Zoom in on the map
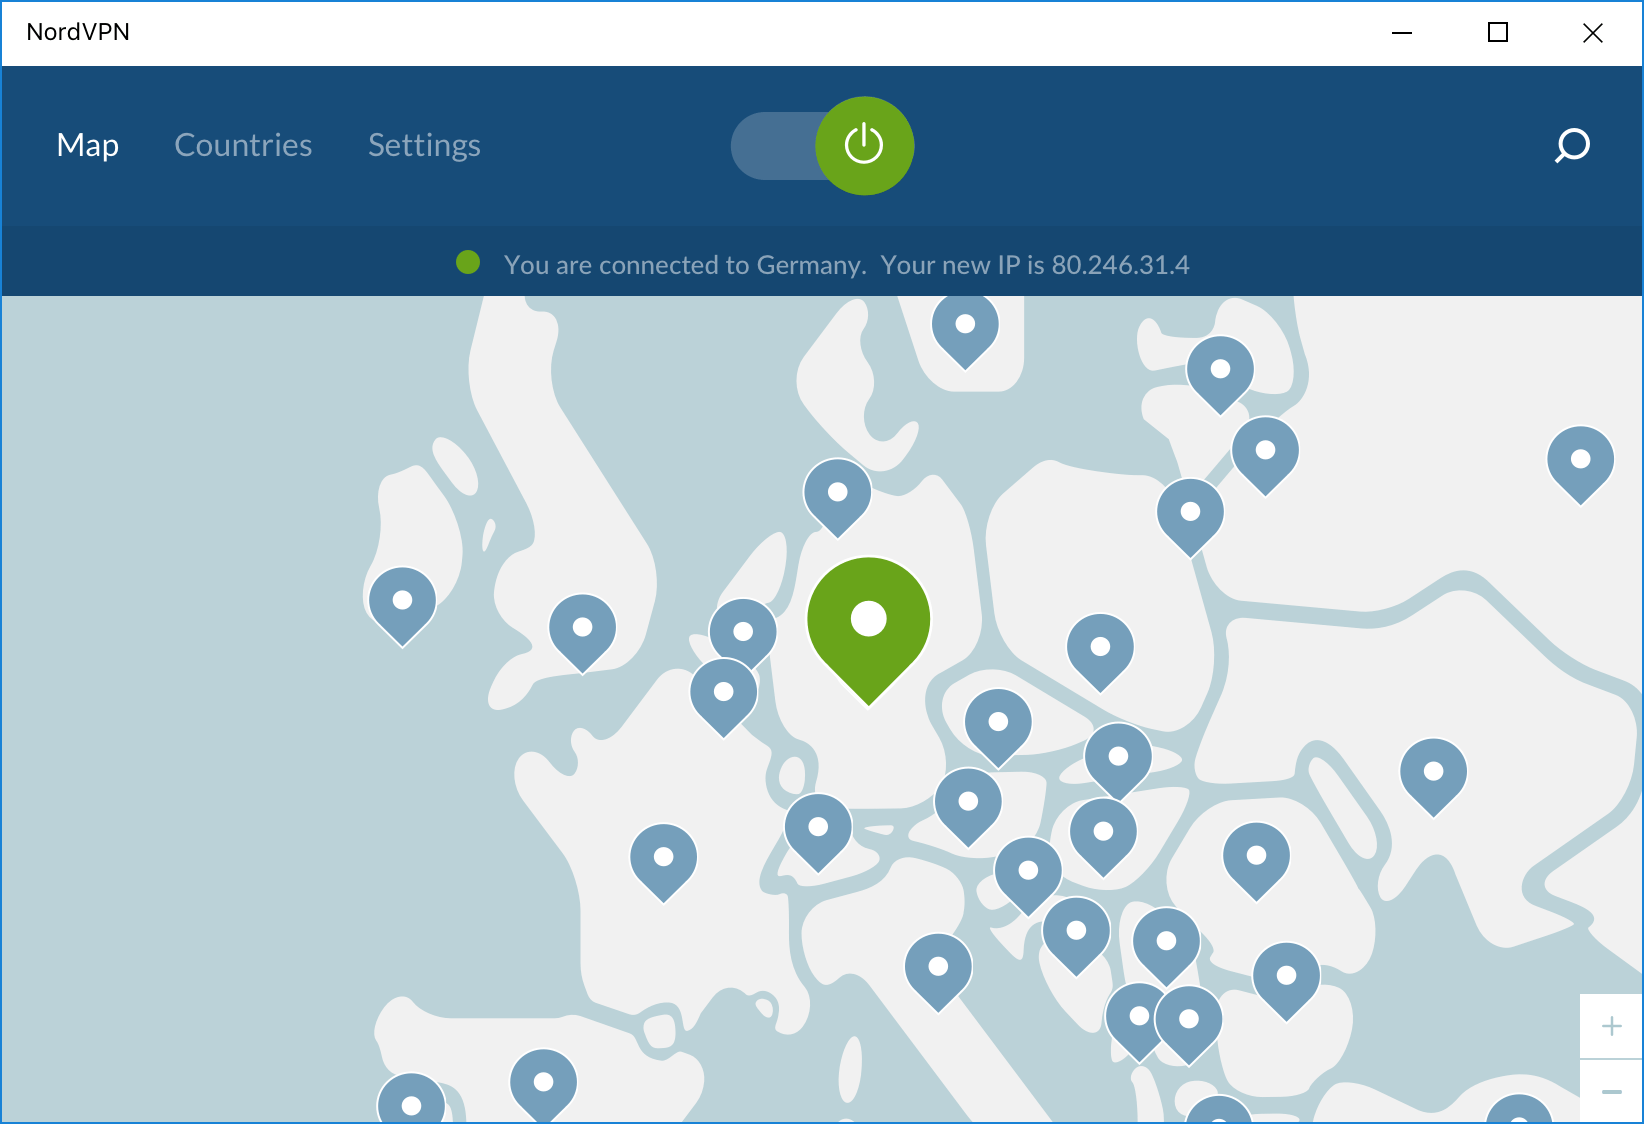 click(x=1612, y=1025)
